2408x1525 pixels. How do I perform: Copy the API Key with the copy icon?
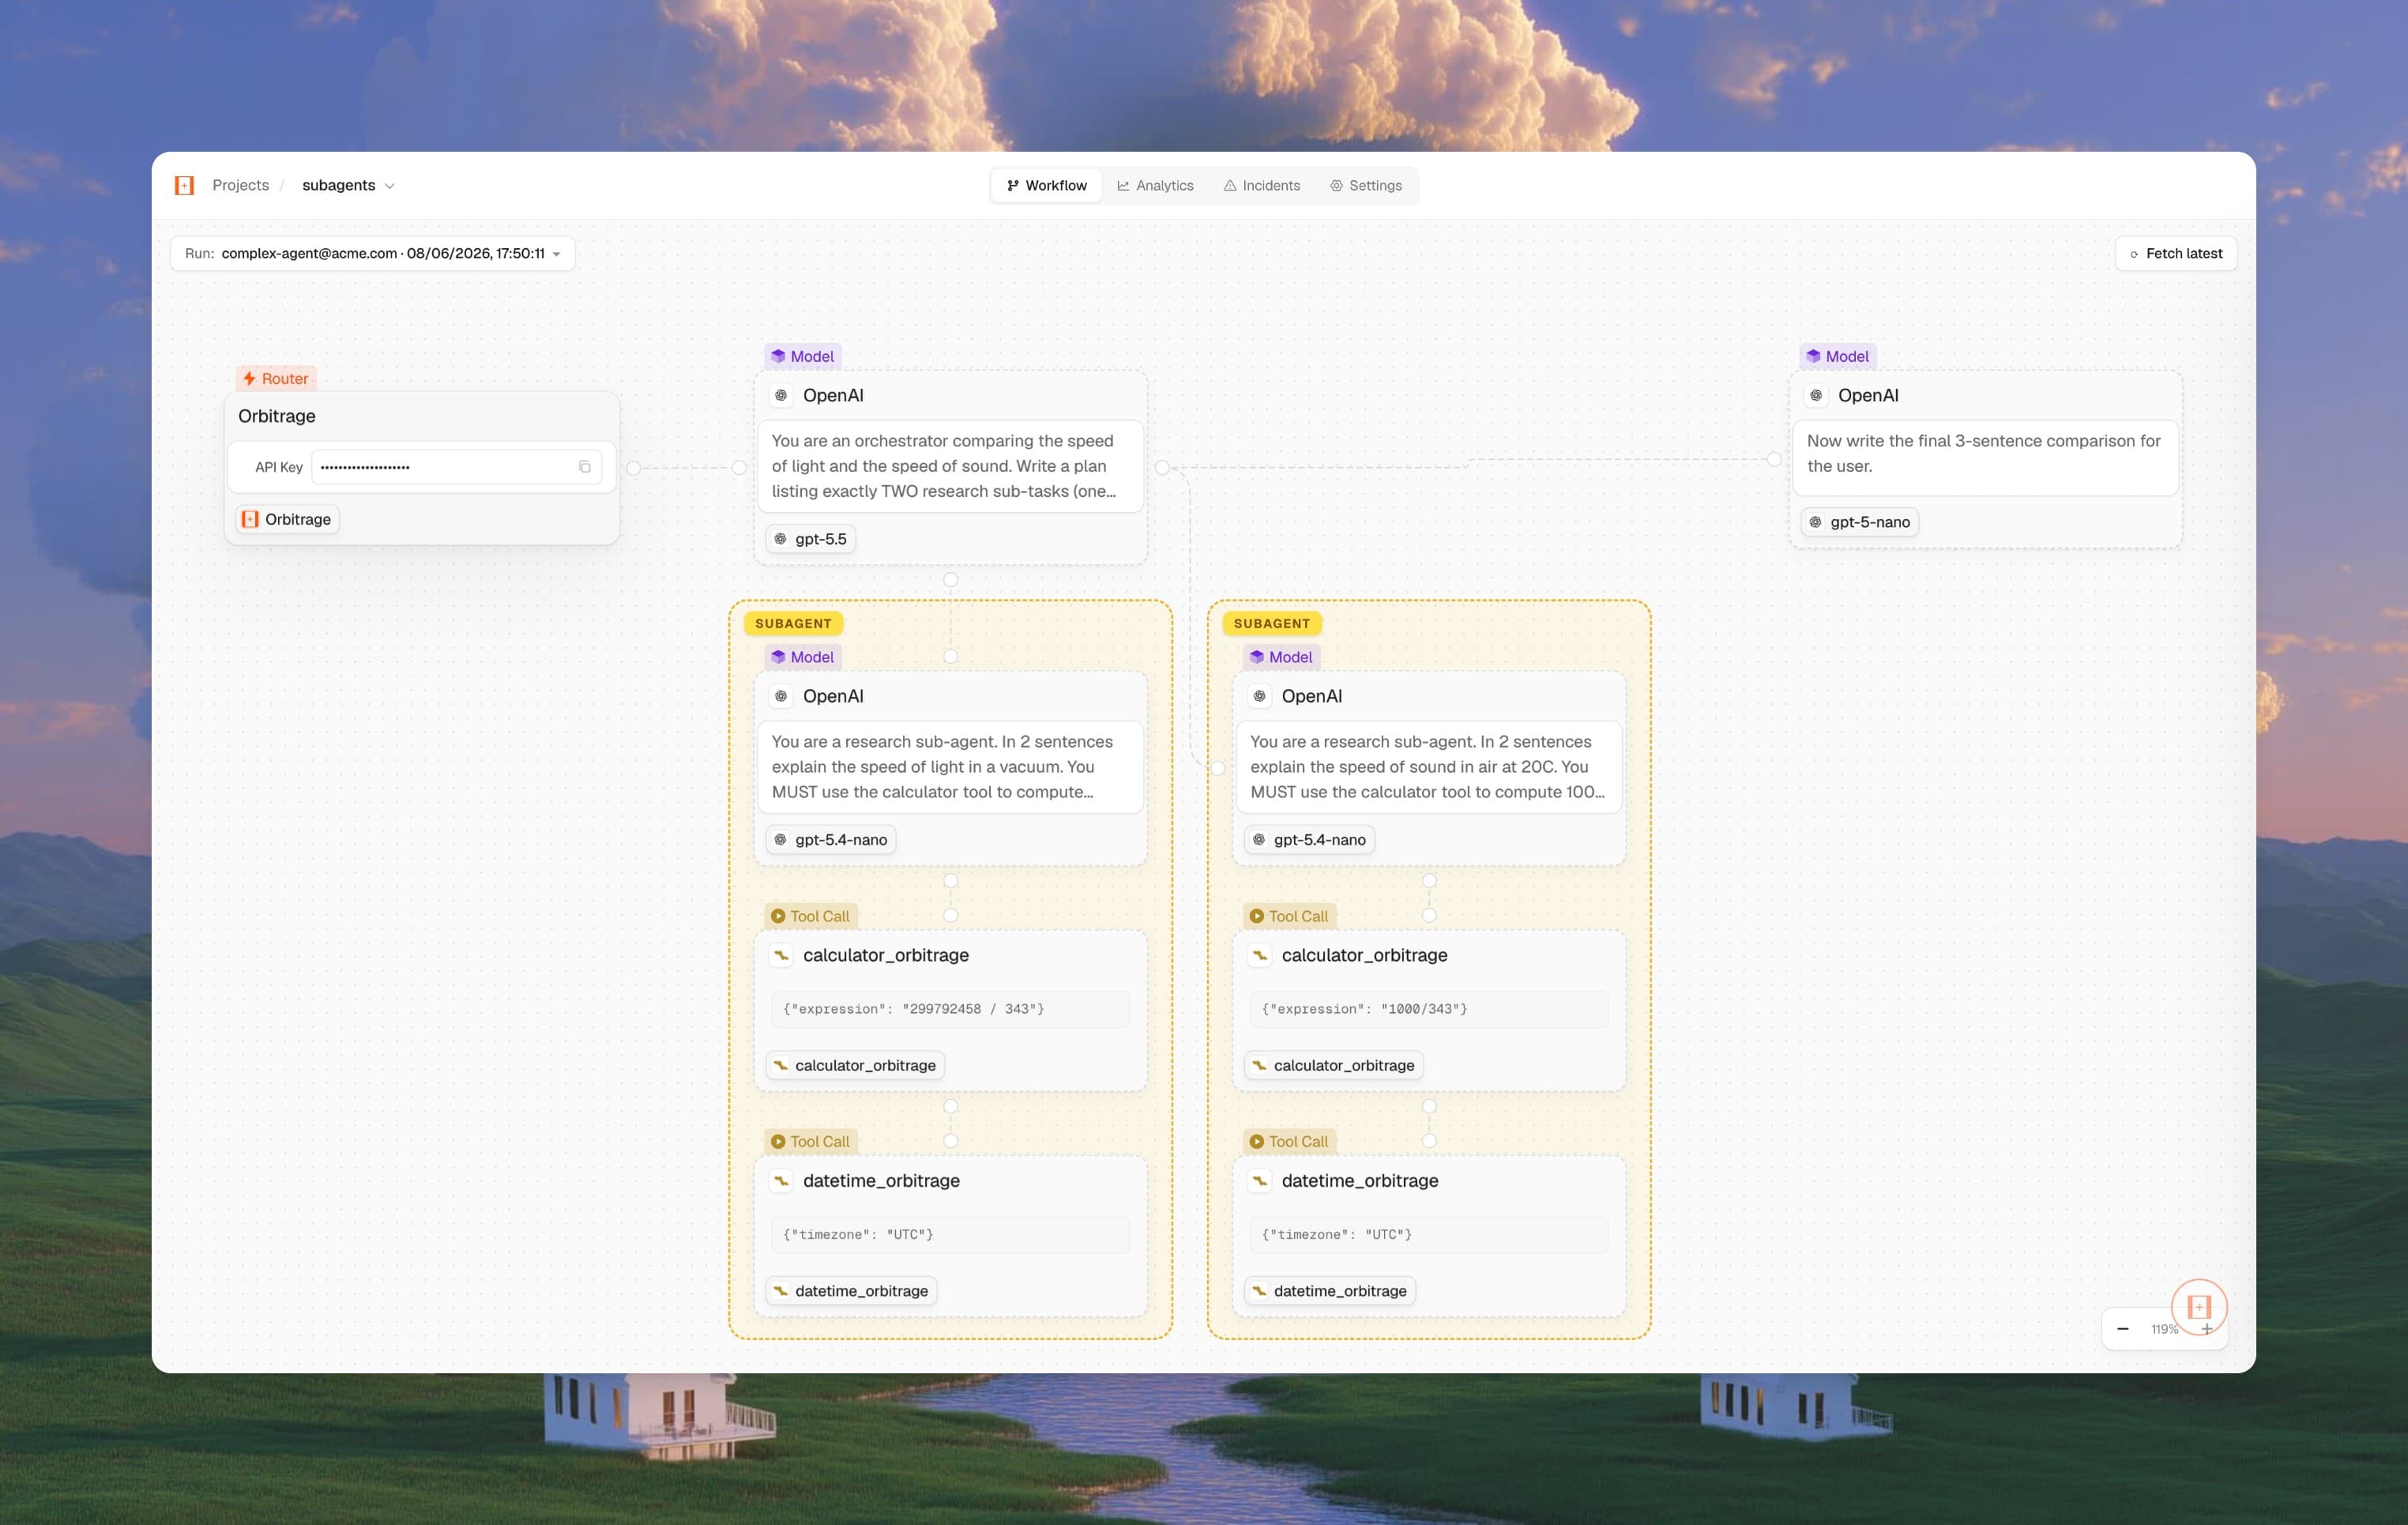click(x=585, y=467)
